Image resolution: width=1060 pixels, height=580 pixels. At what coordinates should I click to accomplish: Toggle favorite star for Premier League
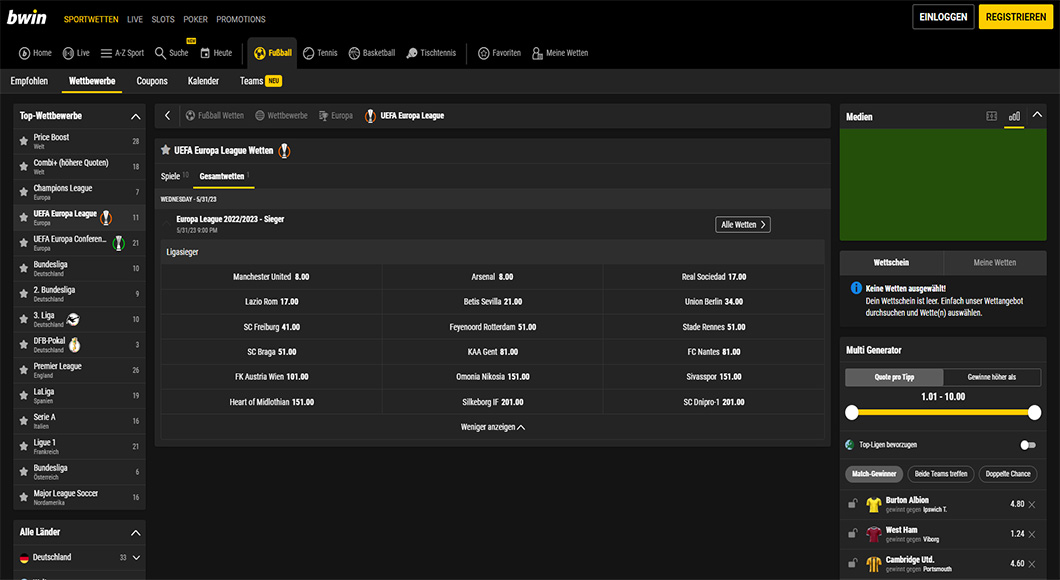24,370
